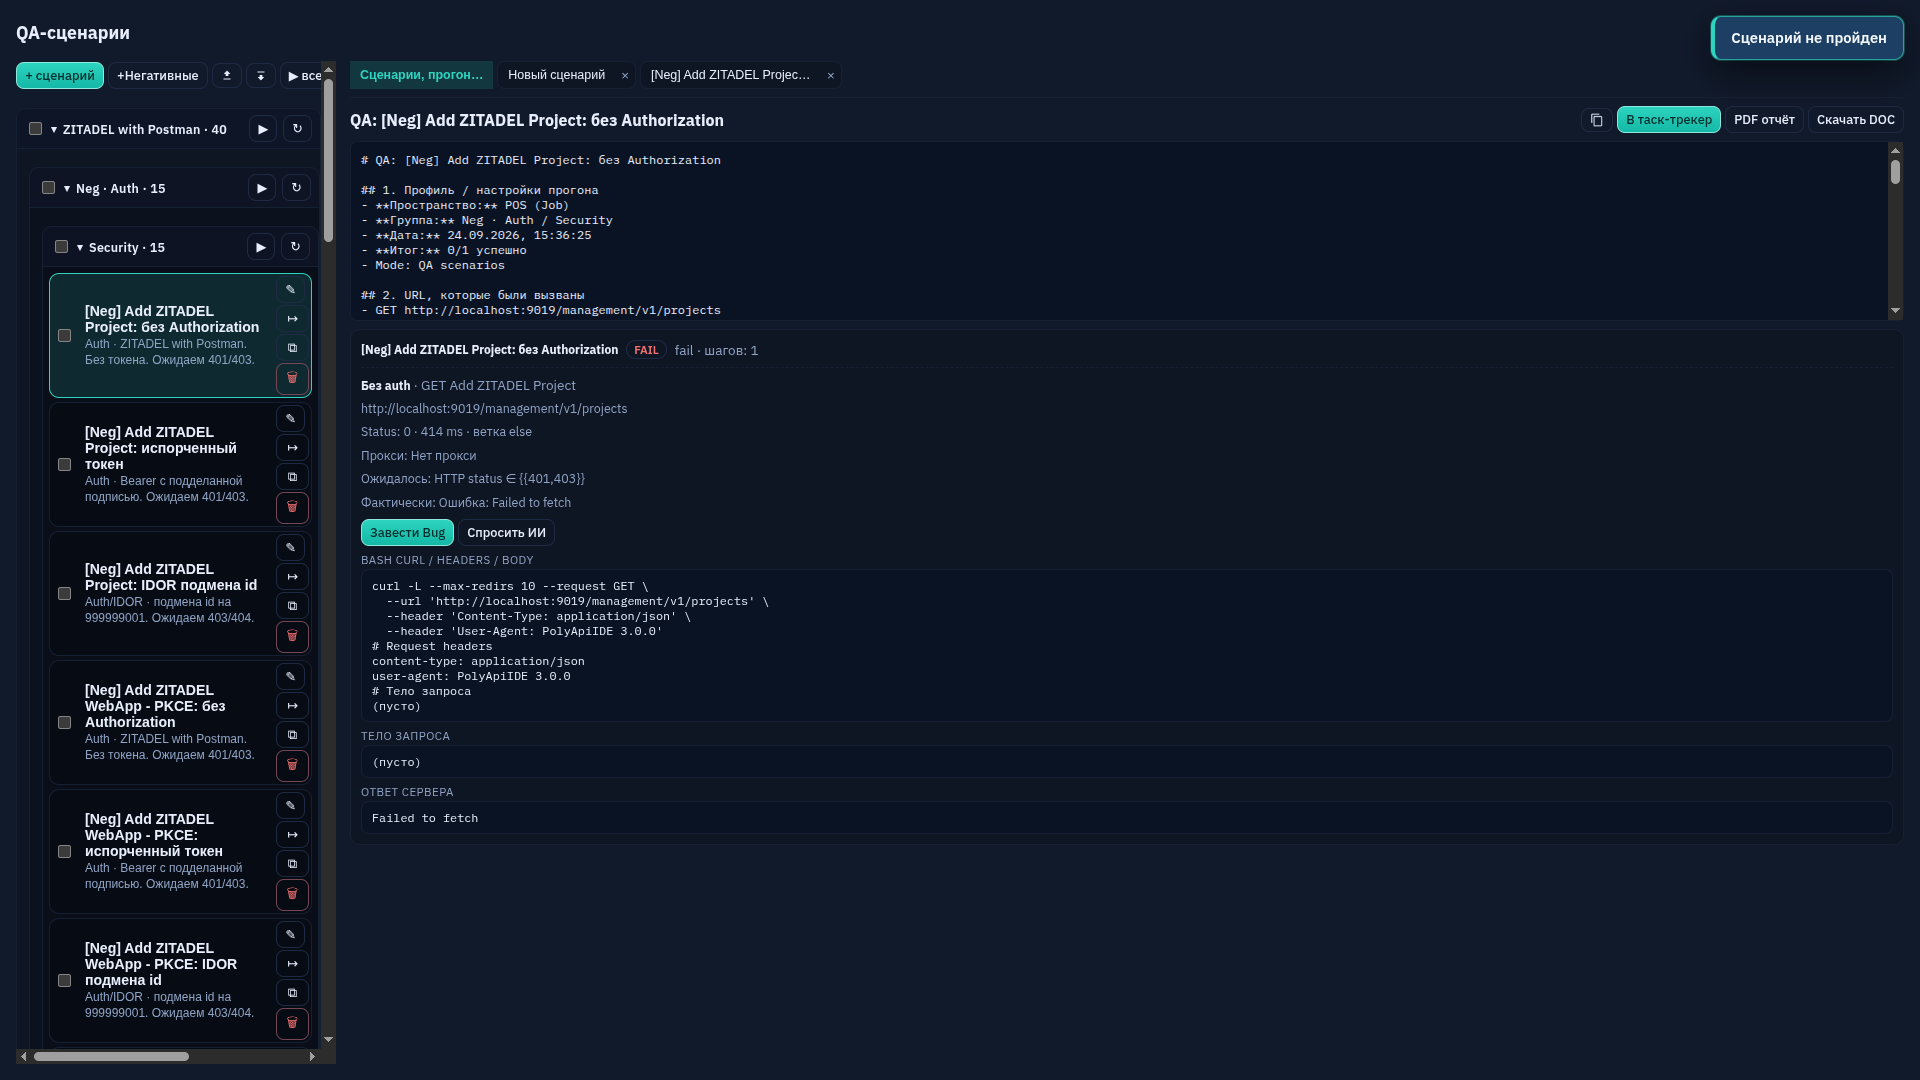Close the 'Новый сценарий' tab

[625, 76]
